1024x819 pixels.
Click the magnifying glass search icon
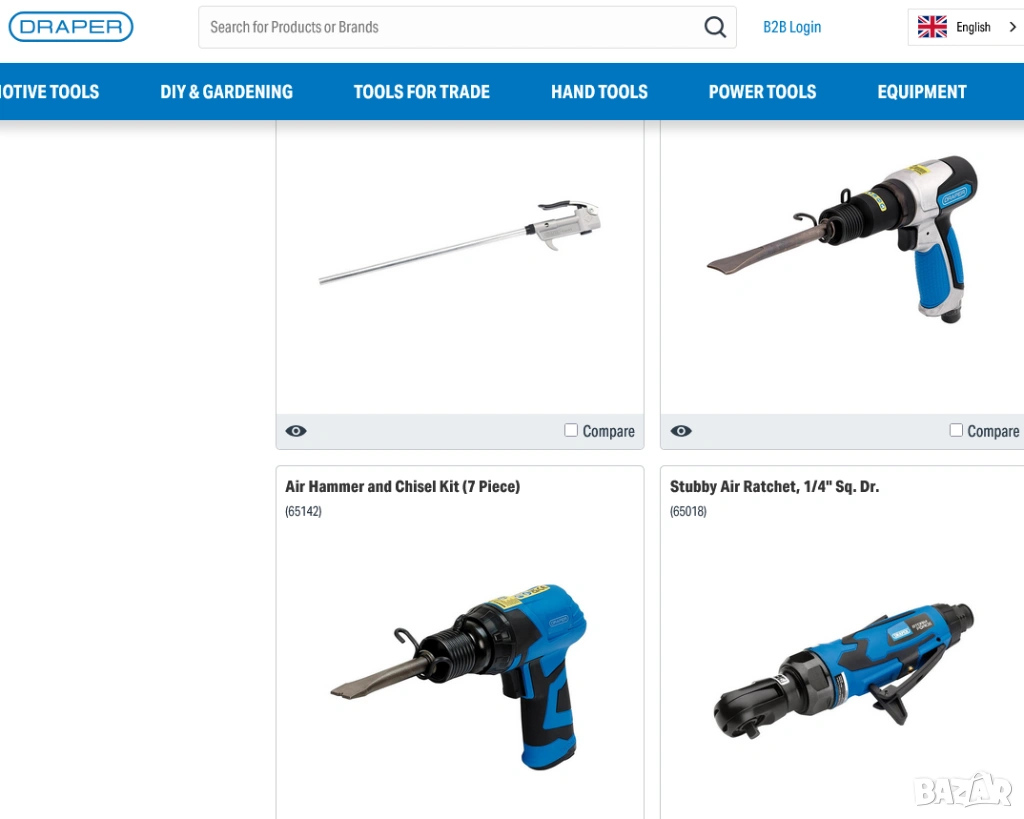pos(714,27)
